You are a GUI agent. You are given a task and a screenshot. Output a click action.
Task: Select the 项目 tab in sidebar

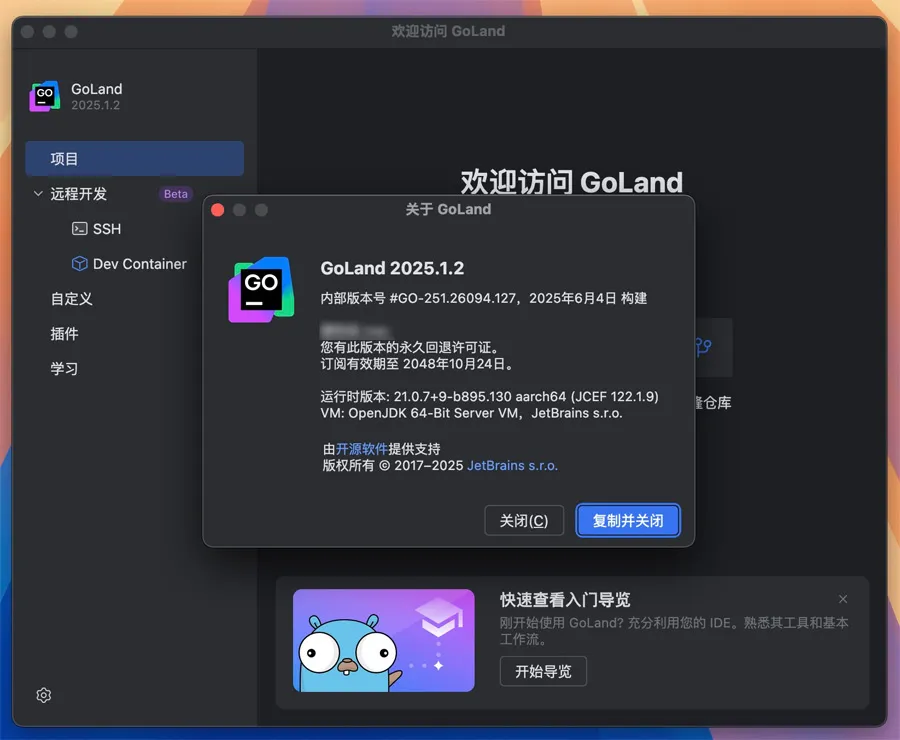pyautogui.click(x=134, y=159)
